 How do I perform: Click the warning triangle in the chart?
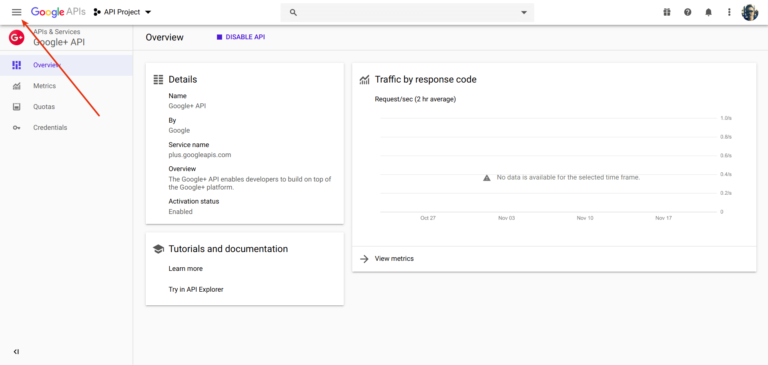pyautogui.click(x=486, y=178)
